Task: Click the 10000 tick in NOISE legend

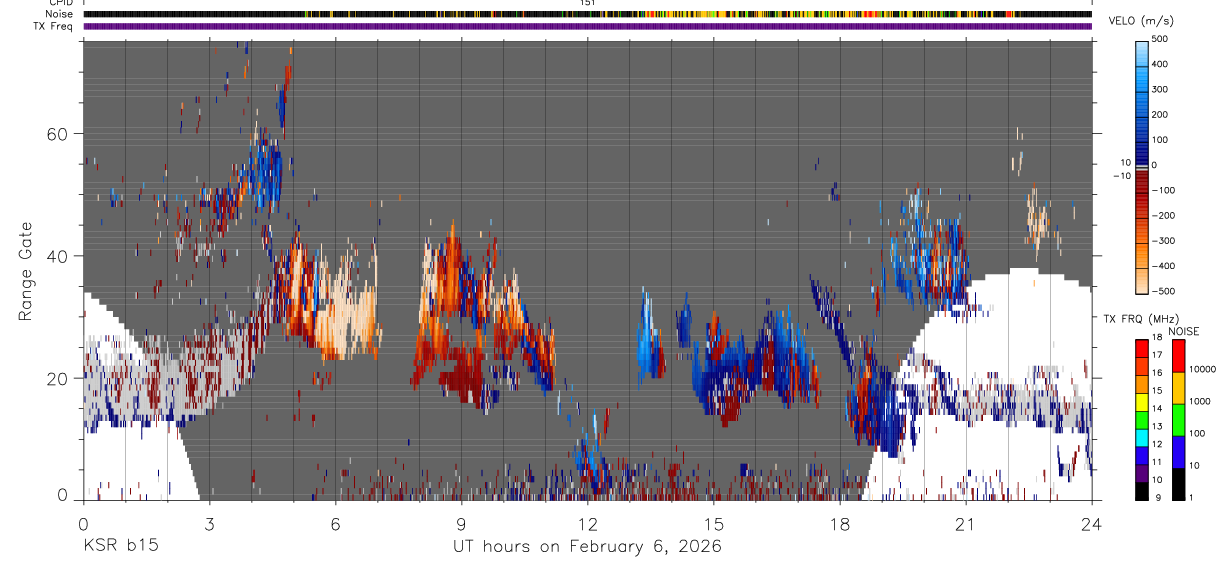Action: pyautogui.click(x=1202, y=370)
